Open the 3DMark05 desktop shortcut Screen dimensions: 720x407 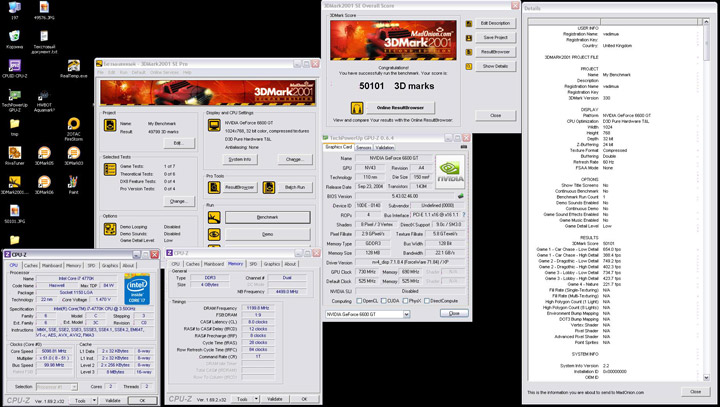click(44, 153)
